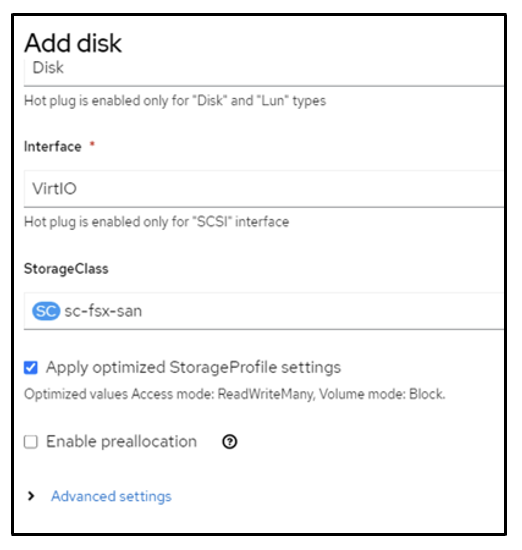Select the sc-fsx-san text in StorageClass field
The height and width of the screenshot is (550, 522).
pyautogui.click(x=103, y=311)
